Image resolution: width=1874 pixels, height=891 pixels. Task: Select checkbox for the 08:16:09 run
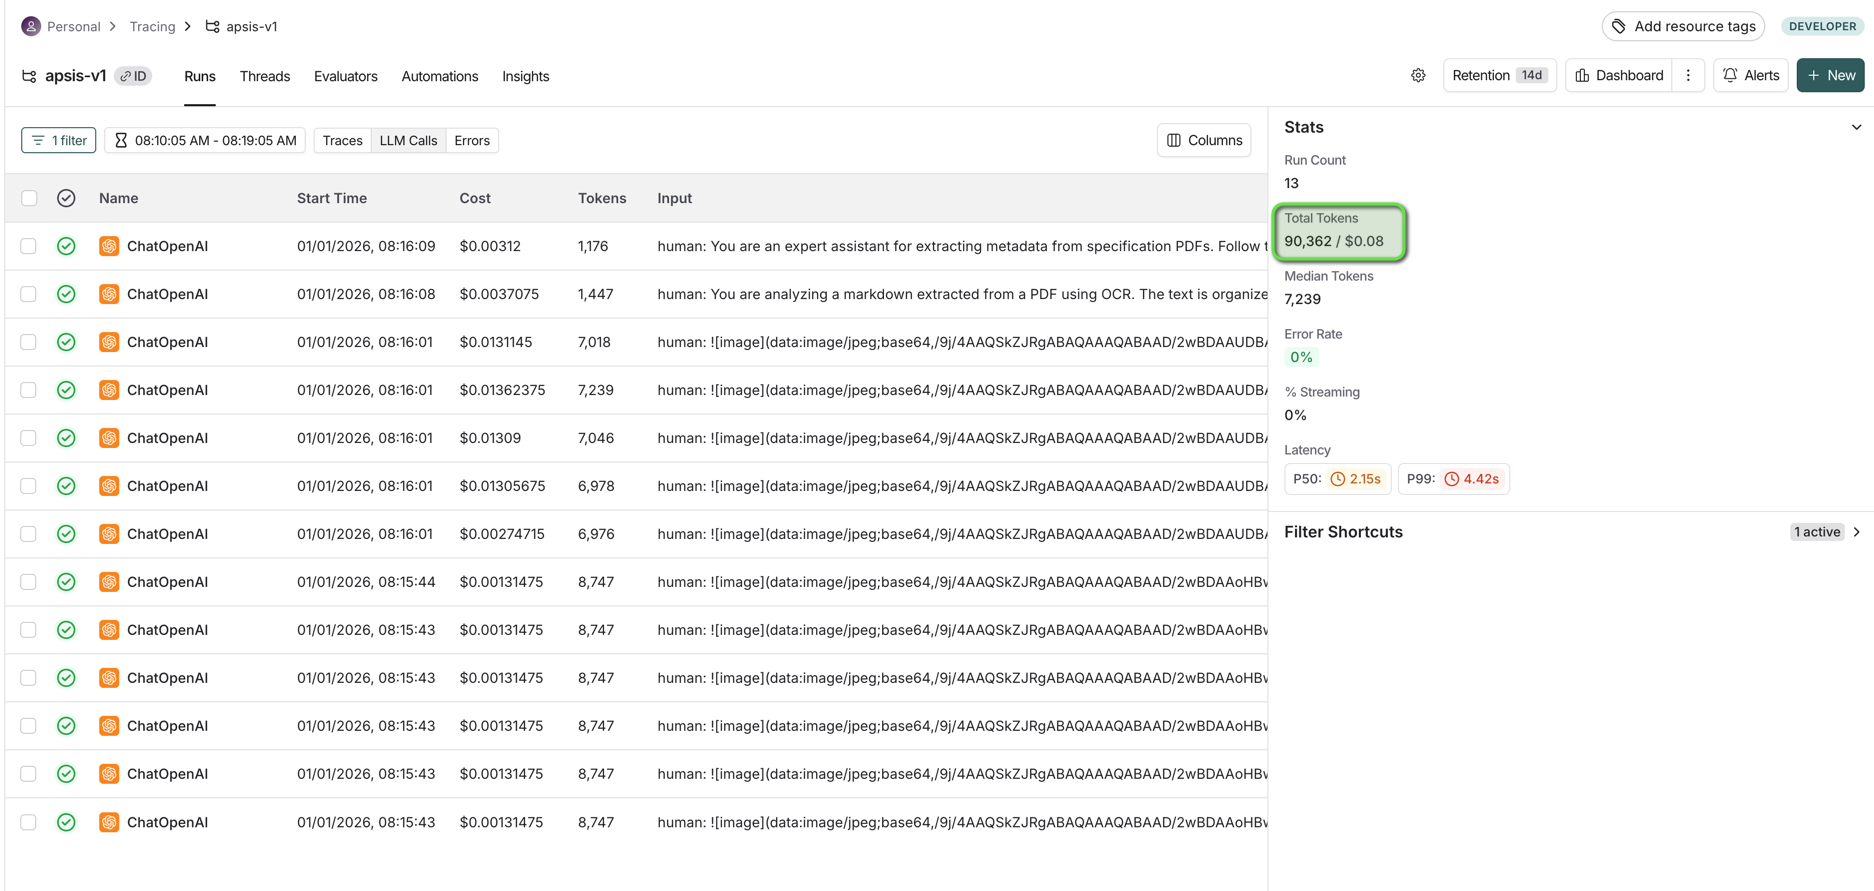click(29, 246)
